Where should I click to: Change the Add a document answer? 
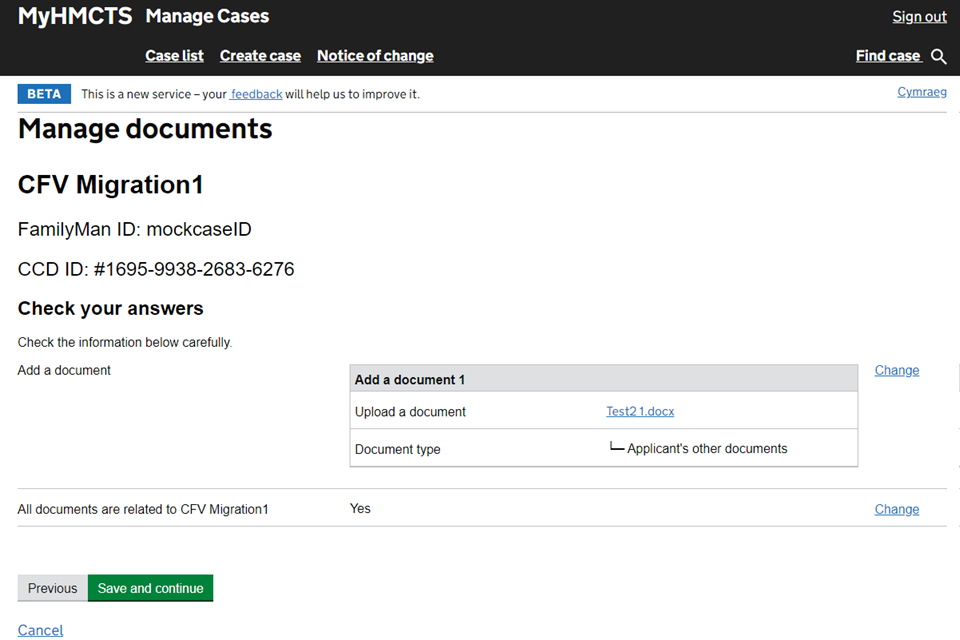click(896, 370)
